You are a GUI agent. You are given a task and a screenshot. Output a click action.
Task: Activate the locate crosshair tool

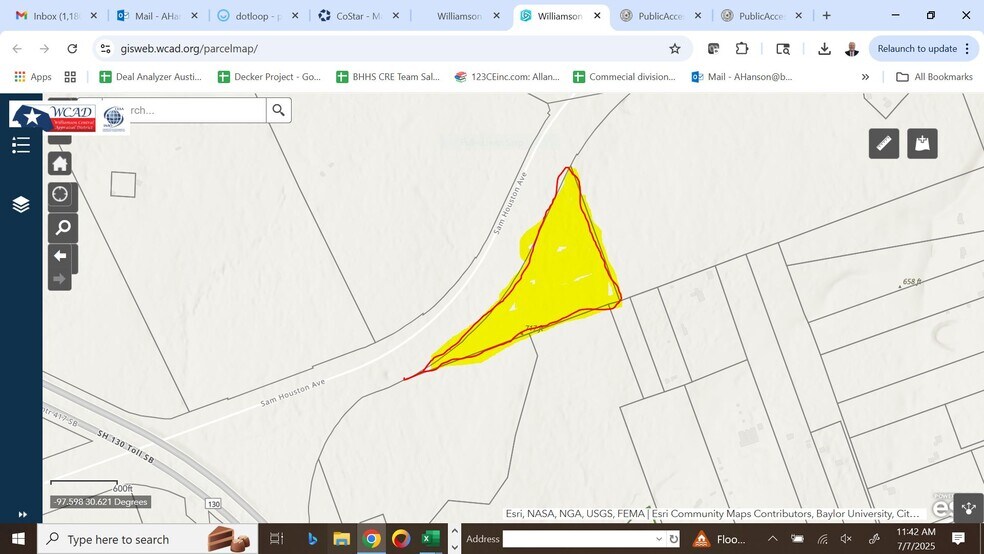point(60,194)
